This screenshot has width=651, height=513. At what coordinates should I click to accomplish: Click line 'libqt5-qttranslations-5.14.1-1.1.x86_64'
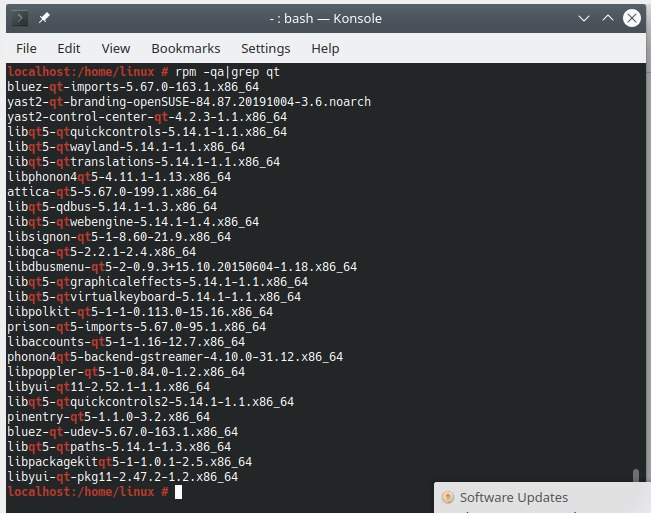click(x=144, y=161)
